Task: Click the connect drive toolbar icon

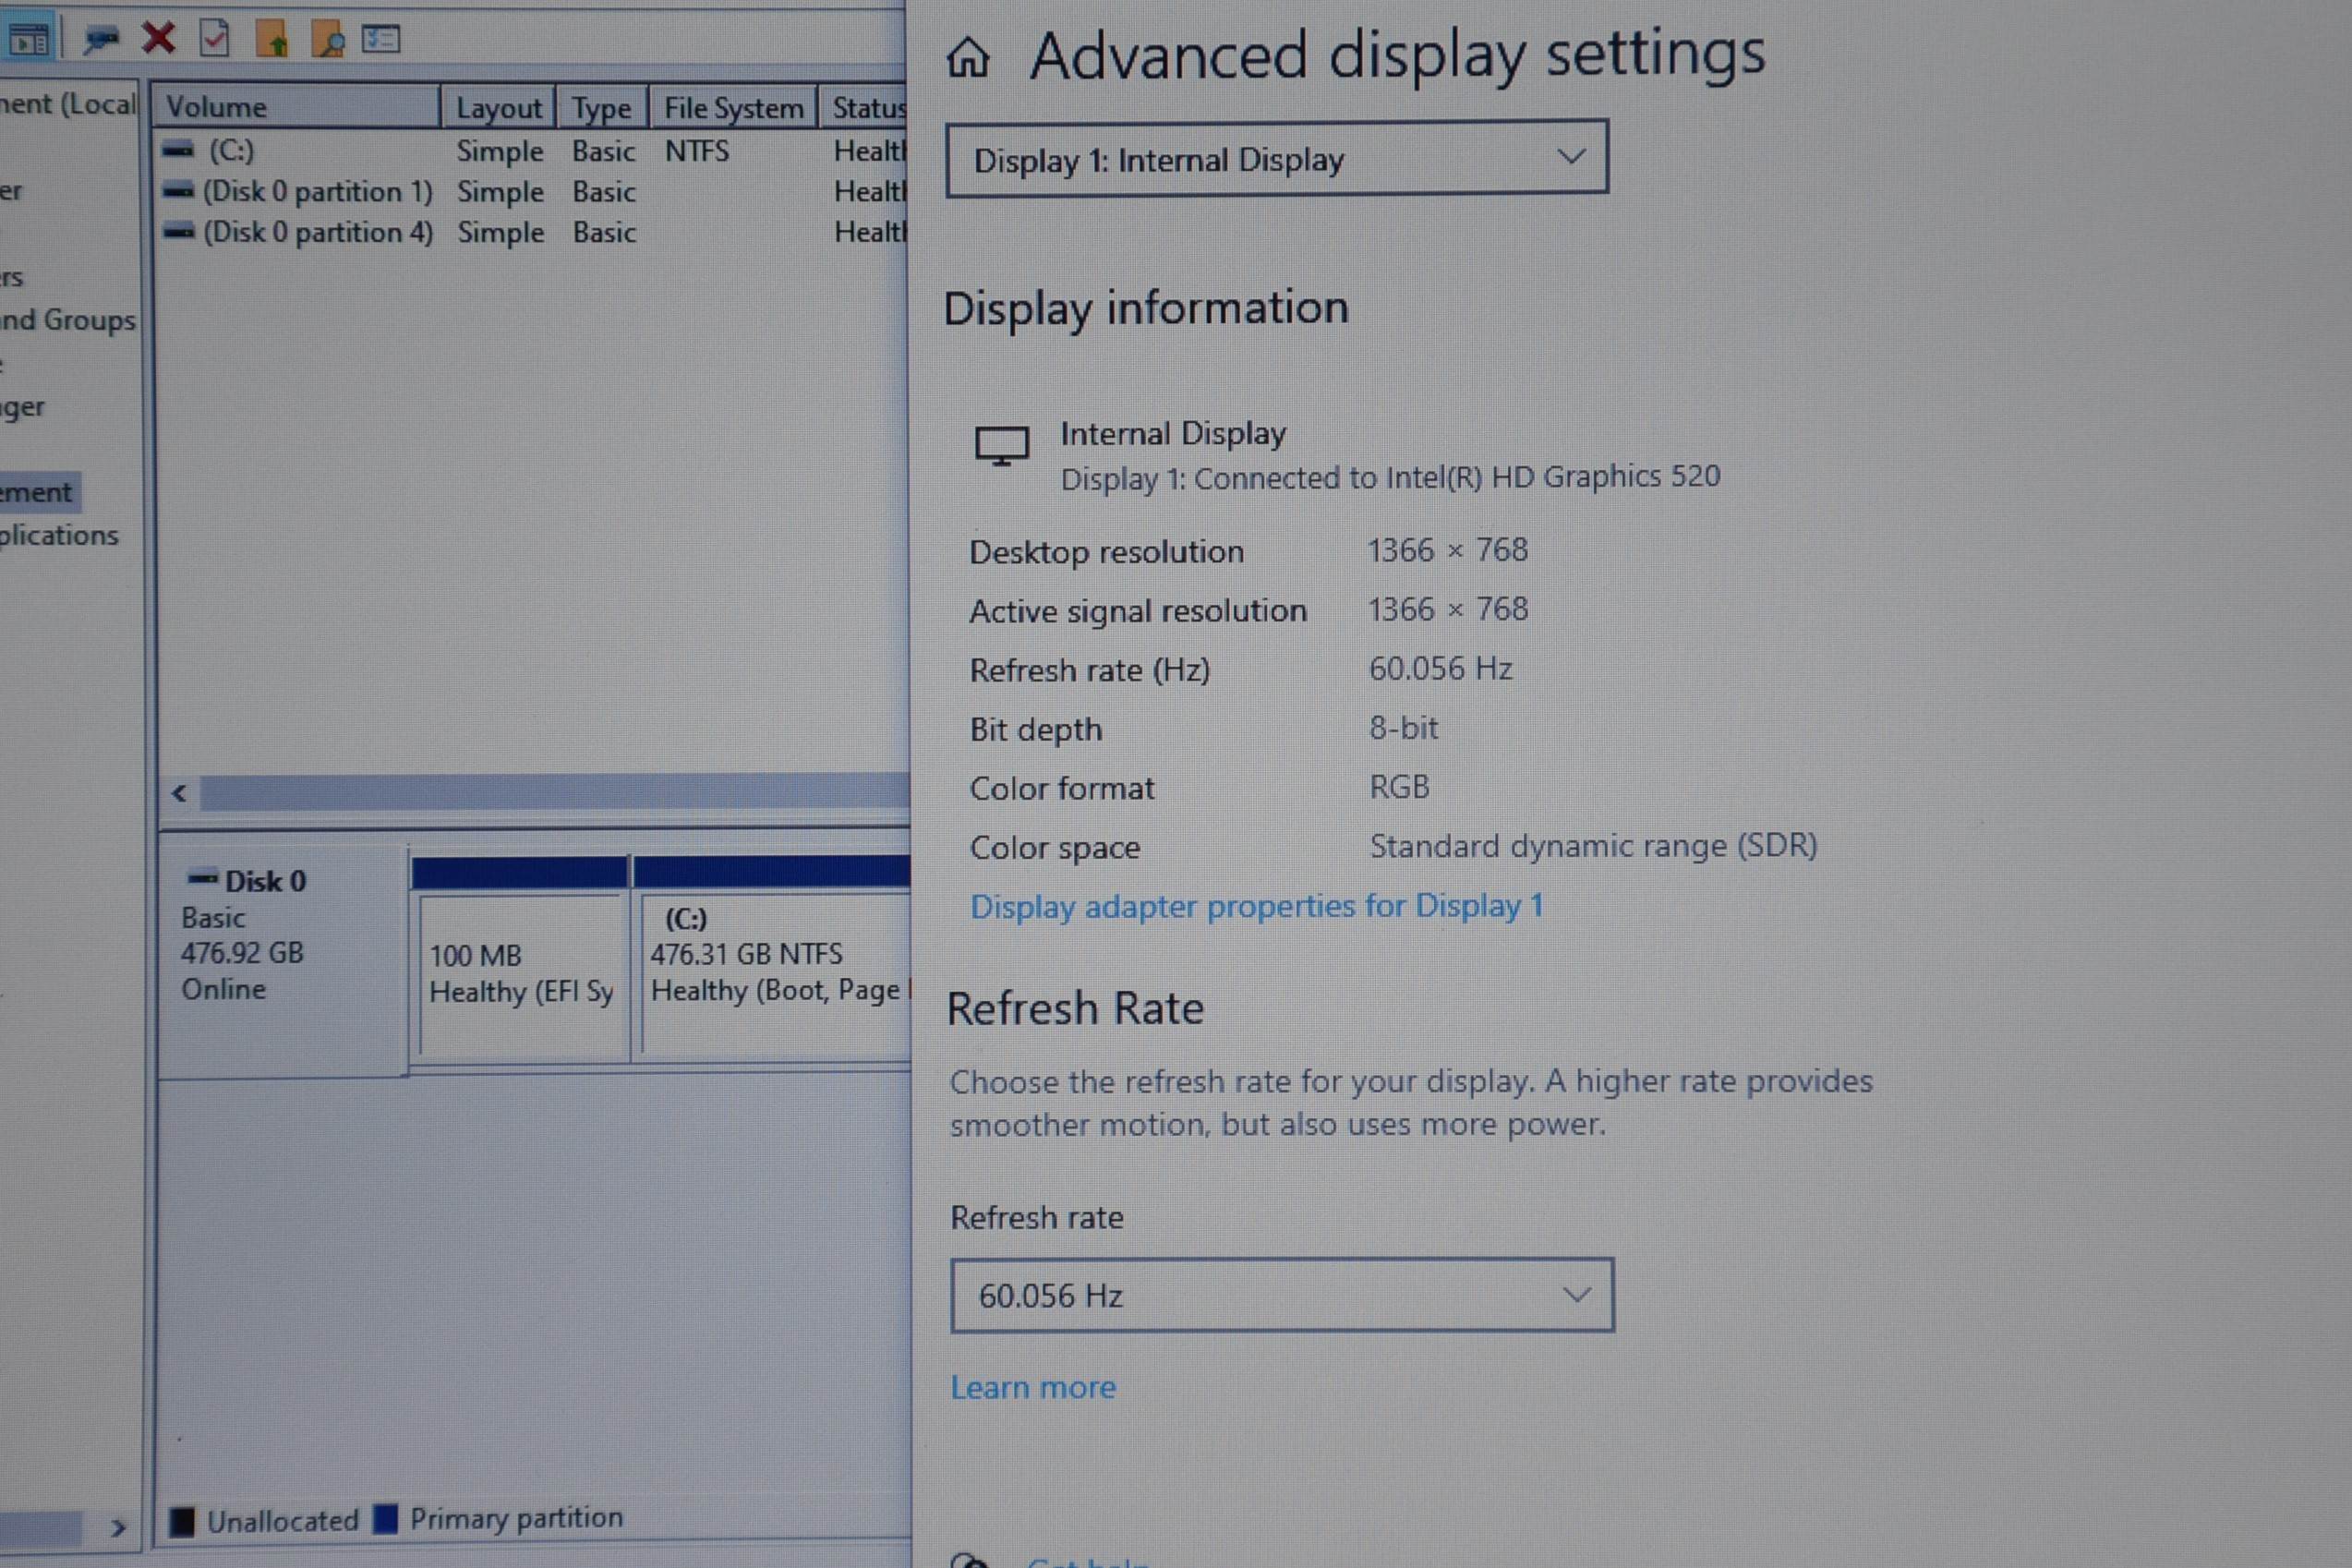Action: tap(101, 40)
